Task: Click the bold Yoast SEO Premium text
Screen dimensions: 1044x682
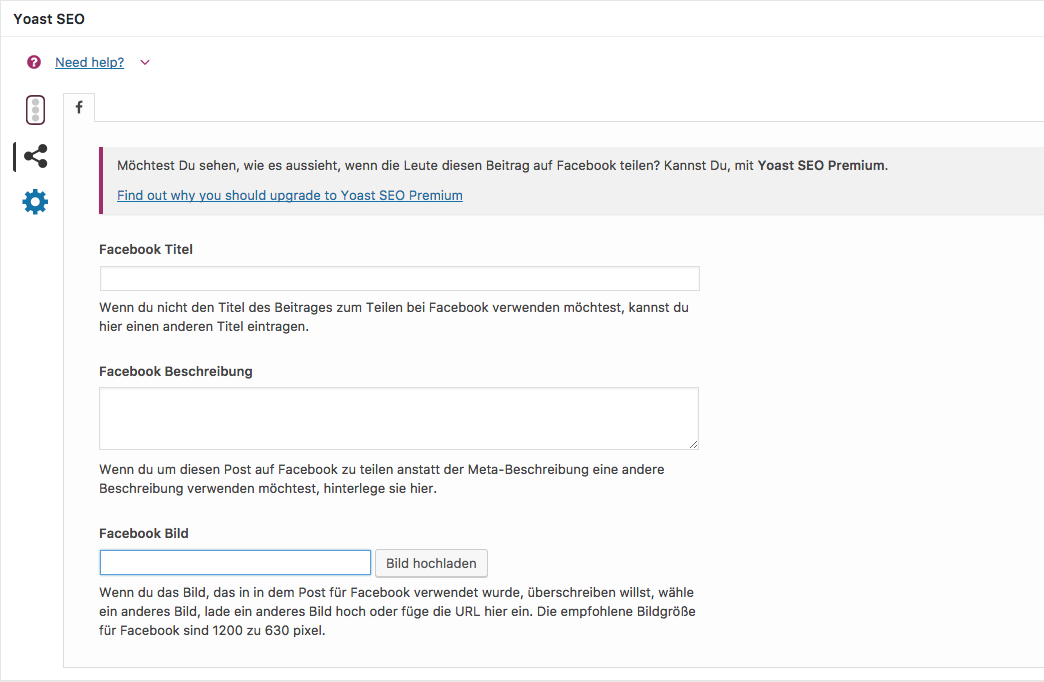Action: (822, 165)
